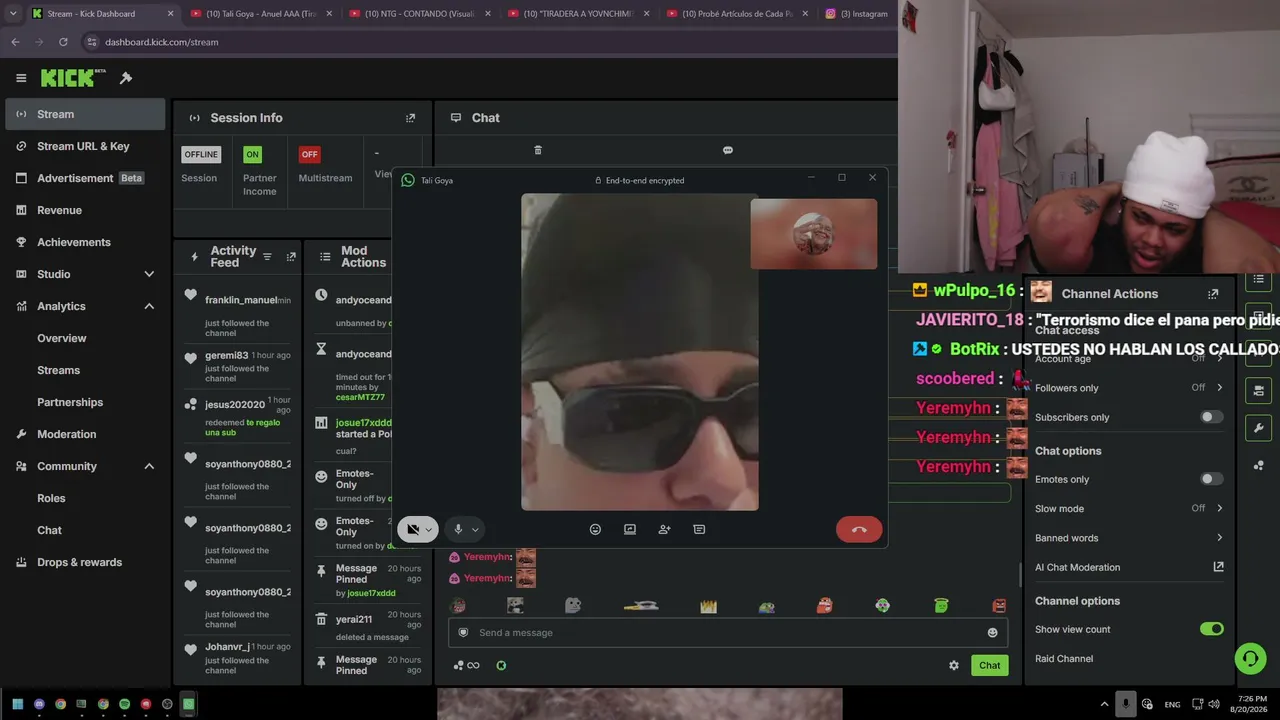Expand the Studio sidebar section
1280x720 pixels.
tap(149, 274)
